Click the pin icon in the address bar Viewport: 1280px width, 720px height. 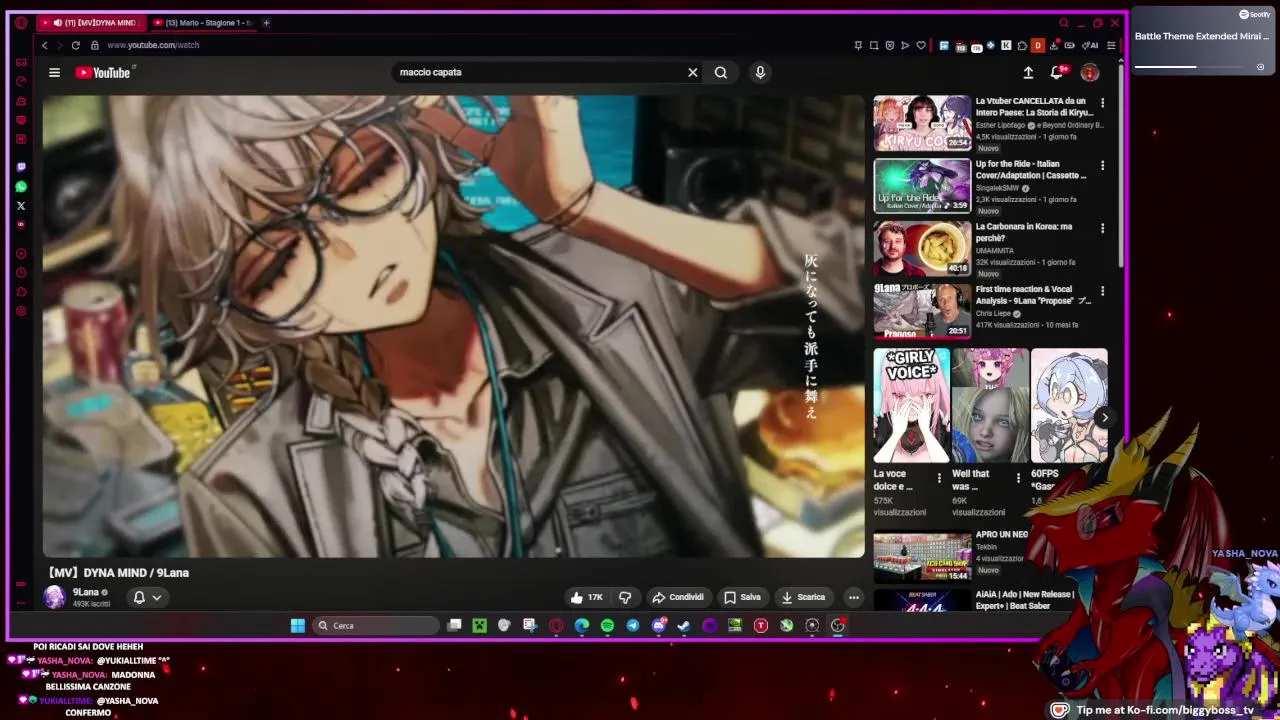pyautogui.click(x=858, y=45)
